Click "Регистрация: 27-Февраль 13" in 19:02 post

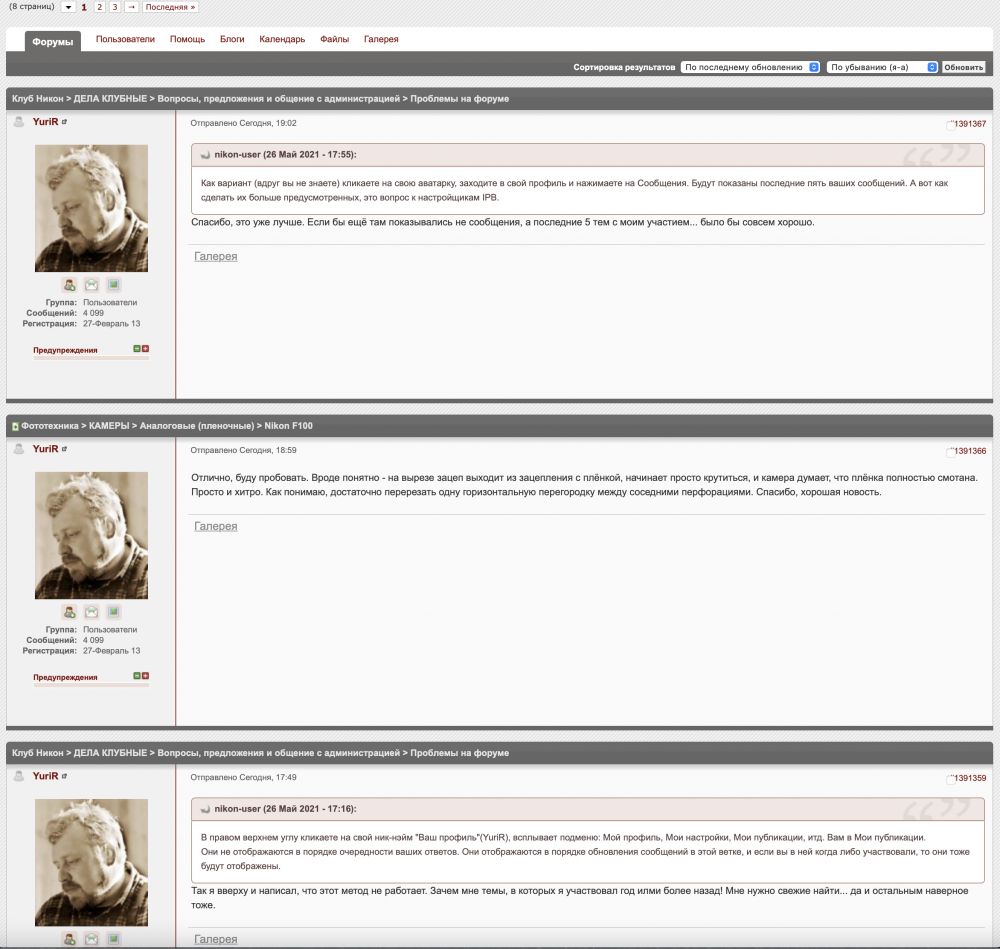tap(81, 324)
